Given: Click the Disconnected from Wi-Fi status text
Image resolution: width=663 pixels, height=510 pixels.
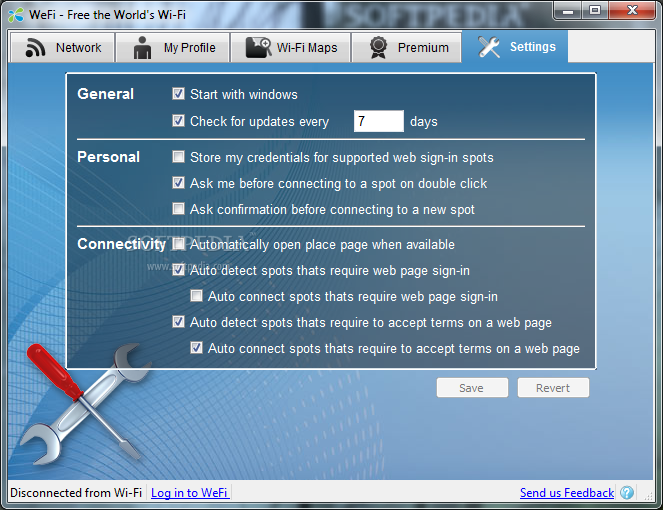Looking at the screenshot, I should pyautogui.click(x=76, y=493).
